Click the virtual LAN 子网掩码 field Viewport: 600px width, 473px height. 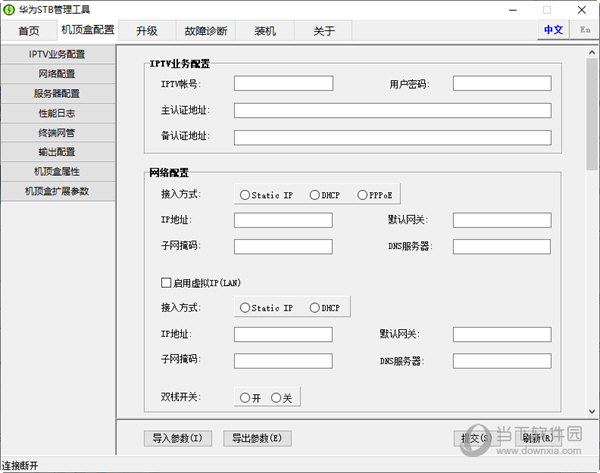(283, 361)
